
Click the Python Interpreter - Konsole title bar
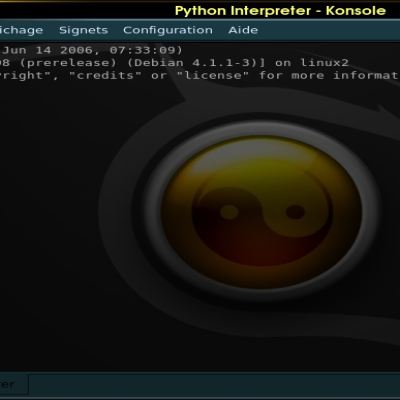(x=200, y=11)
